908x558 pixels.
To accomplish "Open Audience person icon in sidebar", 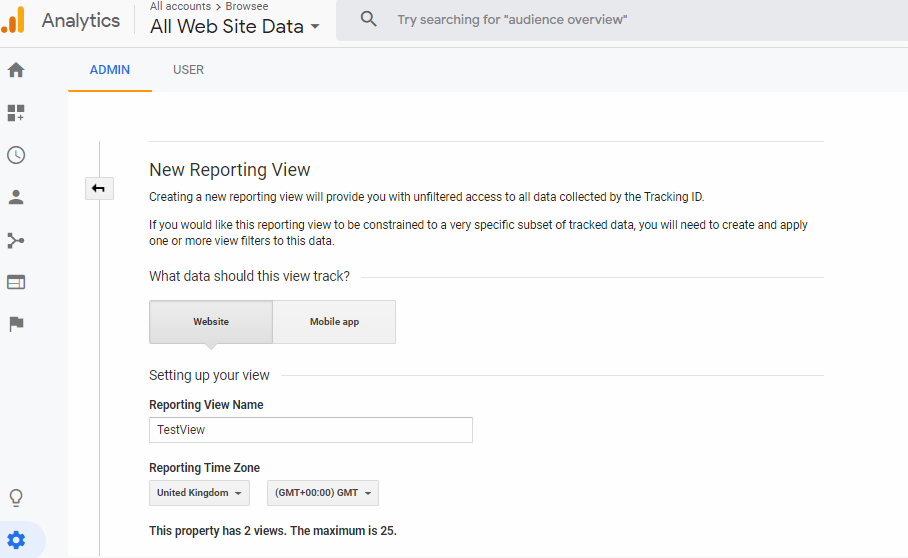I will click(16, 197).
